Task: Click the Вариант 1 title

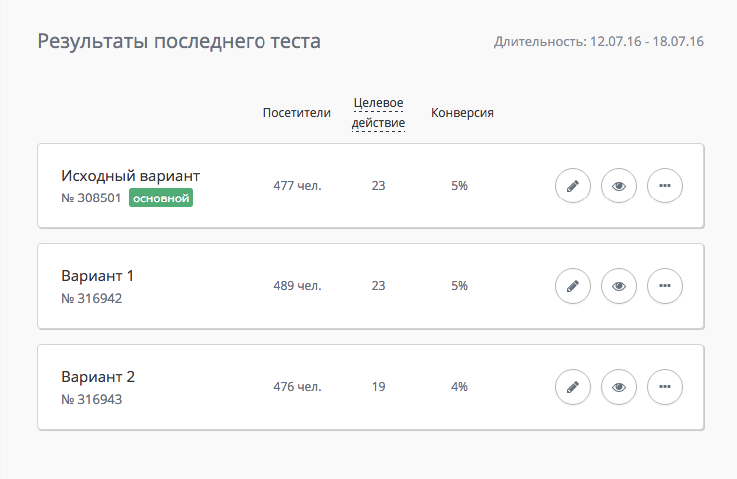Action: click(x=98, y=276)
